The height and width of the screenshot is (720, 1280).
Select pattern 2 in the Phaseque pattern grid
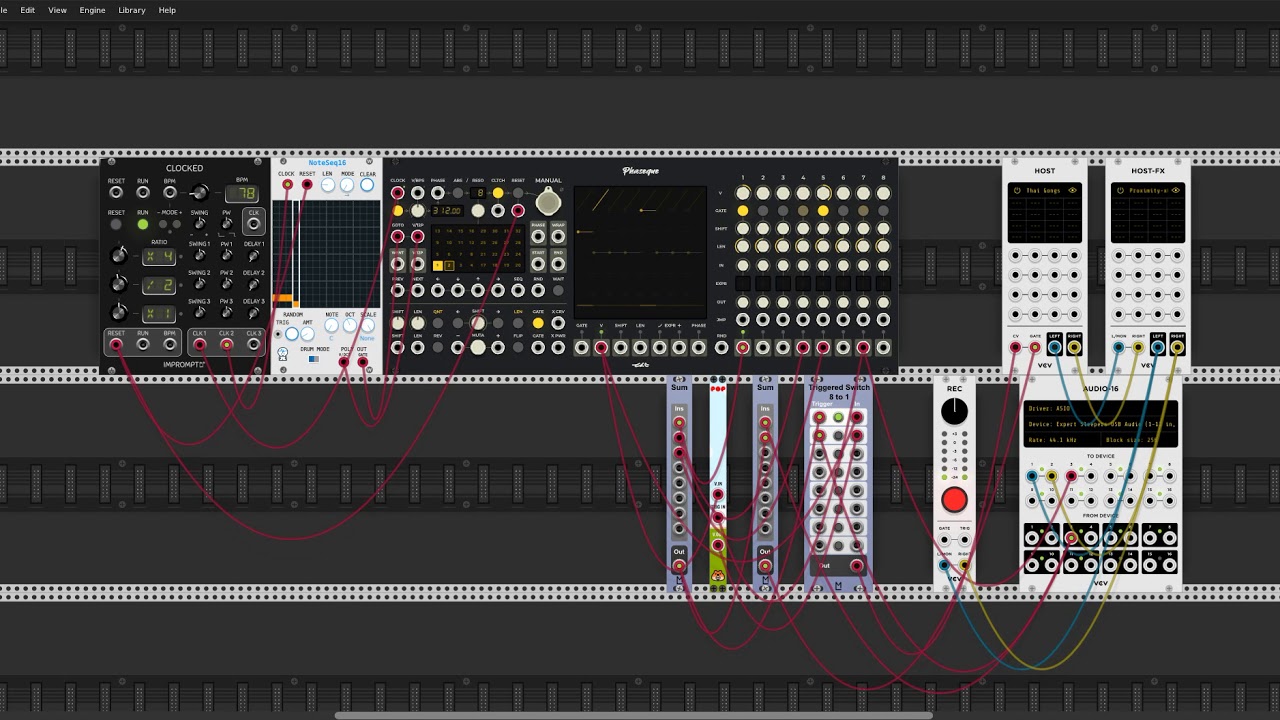pyautogui.click(x=449, y=266)
